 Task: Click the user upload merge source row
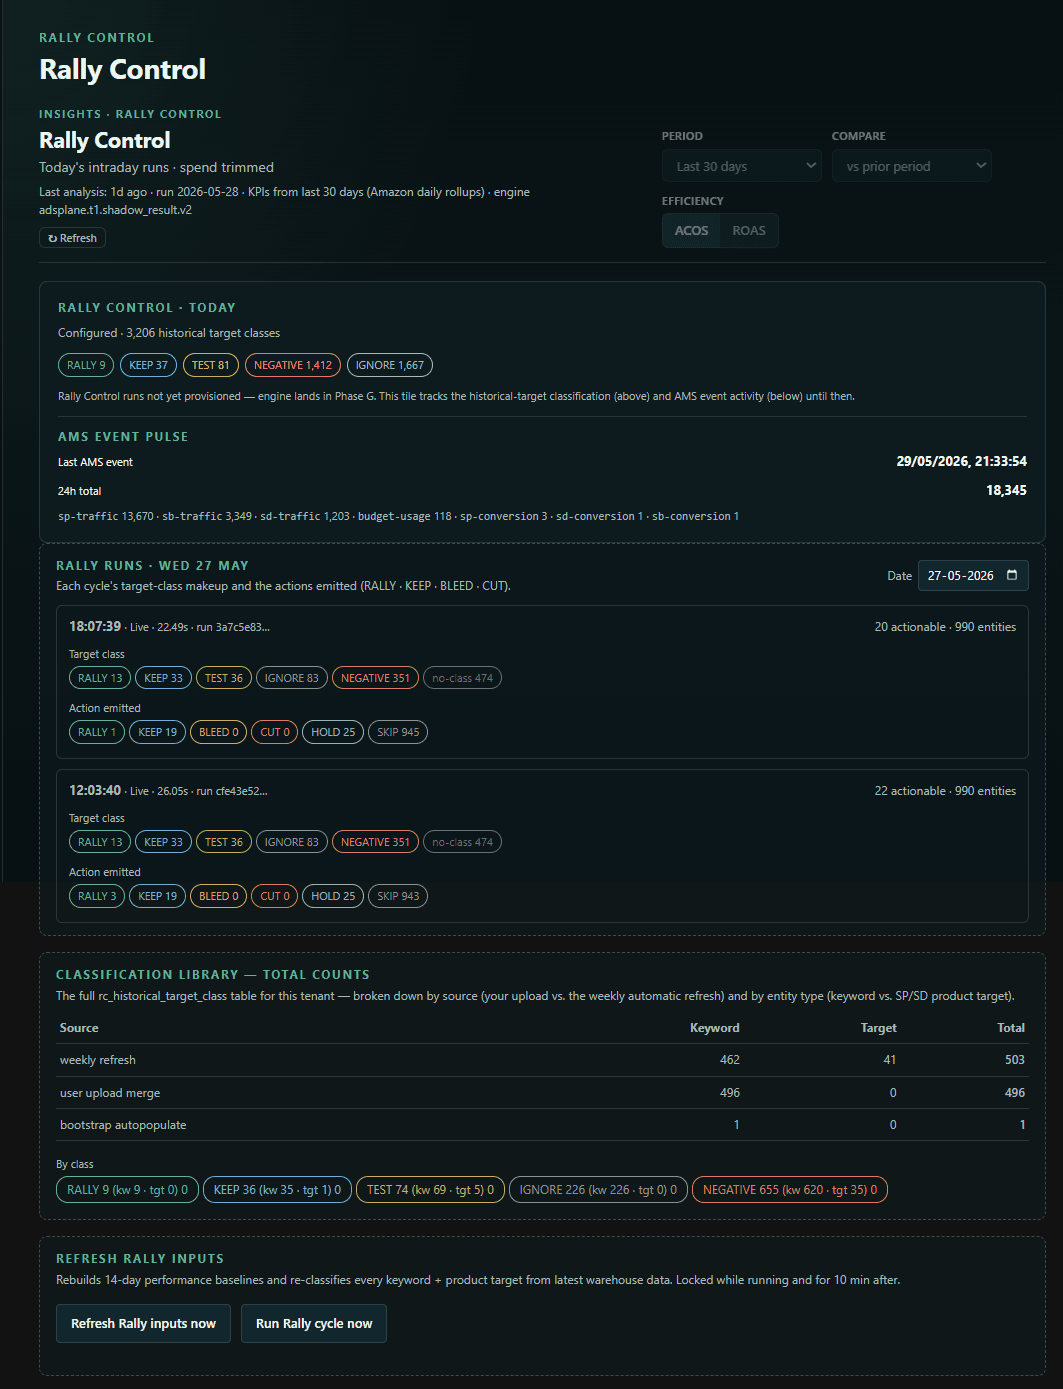(542, 1093)
